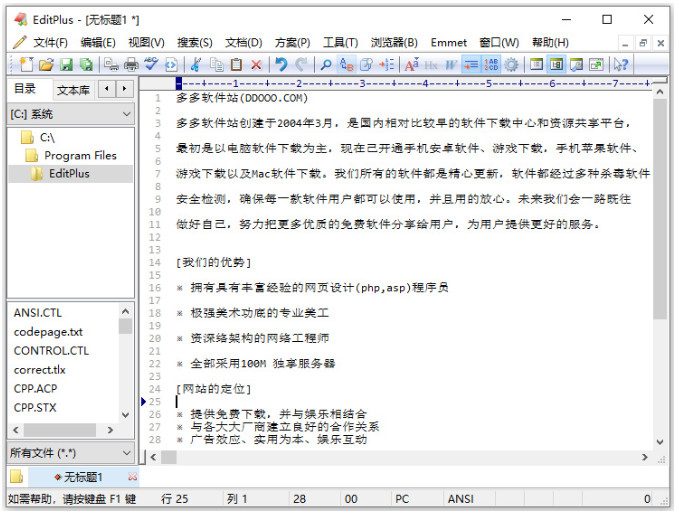Select ANSI.CTL in the file list
Image resolution: width=679 pixels, height=518 pixels.
(x=38, y=313)
